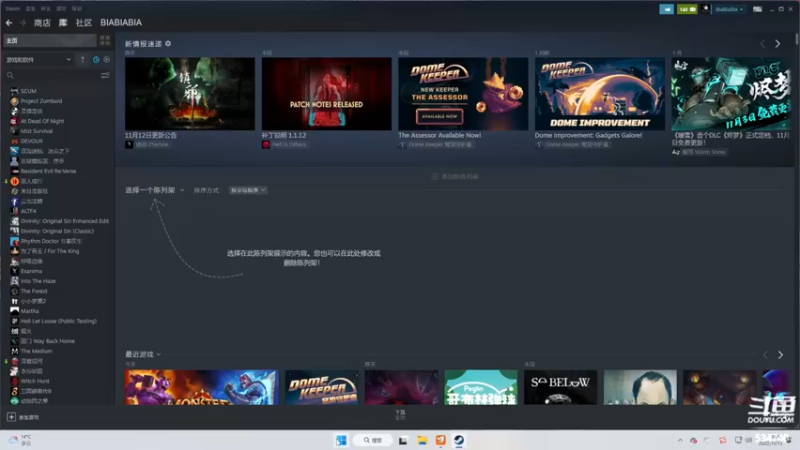
Task: Focus the library search field
Action: 51,76
